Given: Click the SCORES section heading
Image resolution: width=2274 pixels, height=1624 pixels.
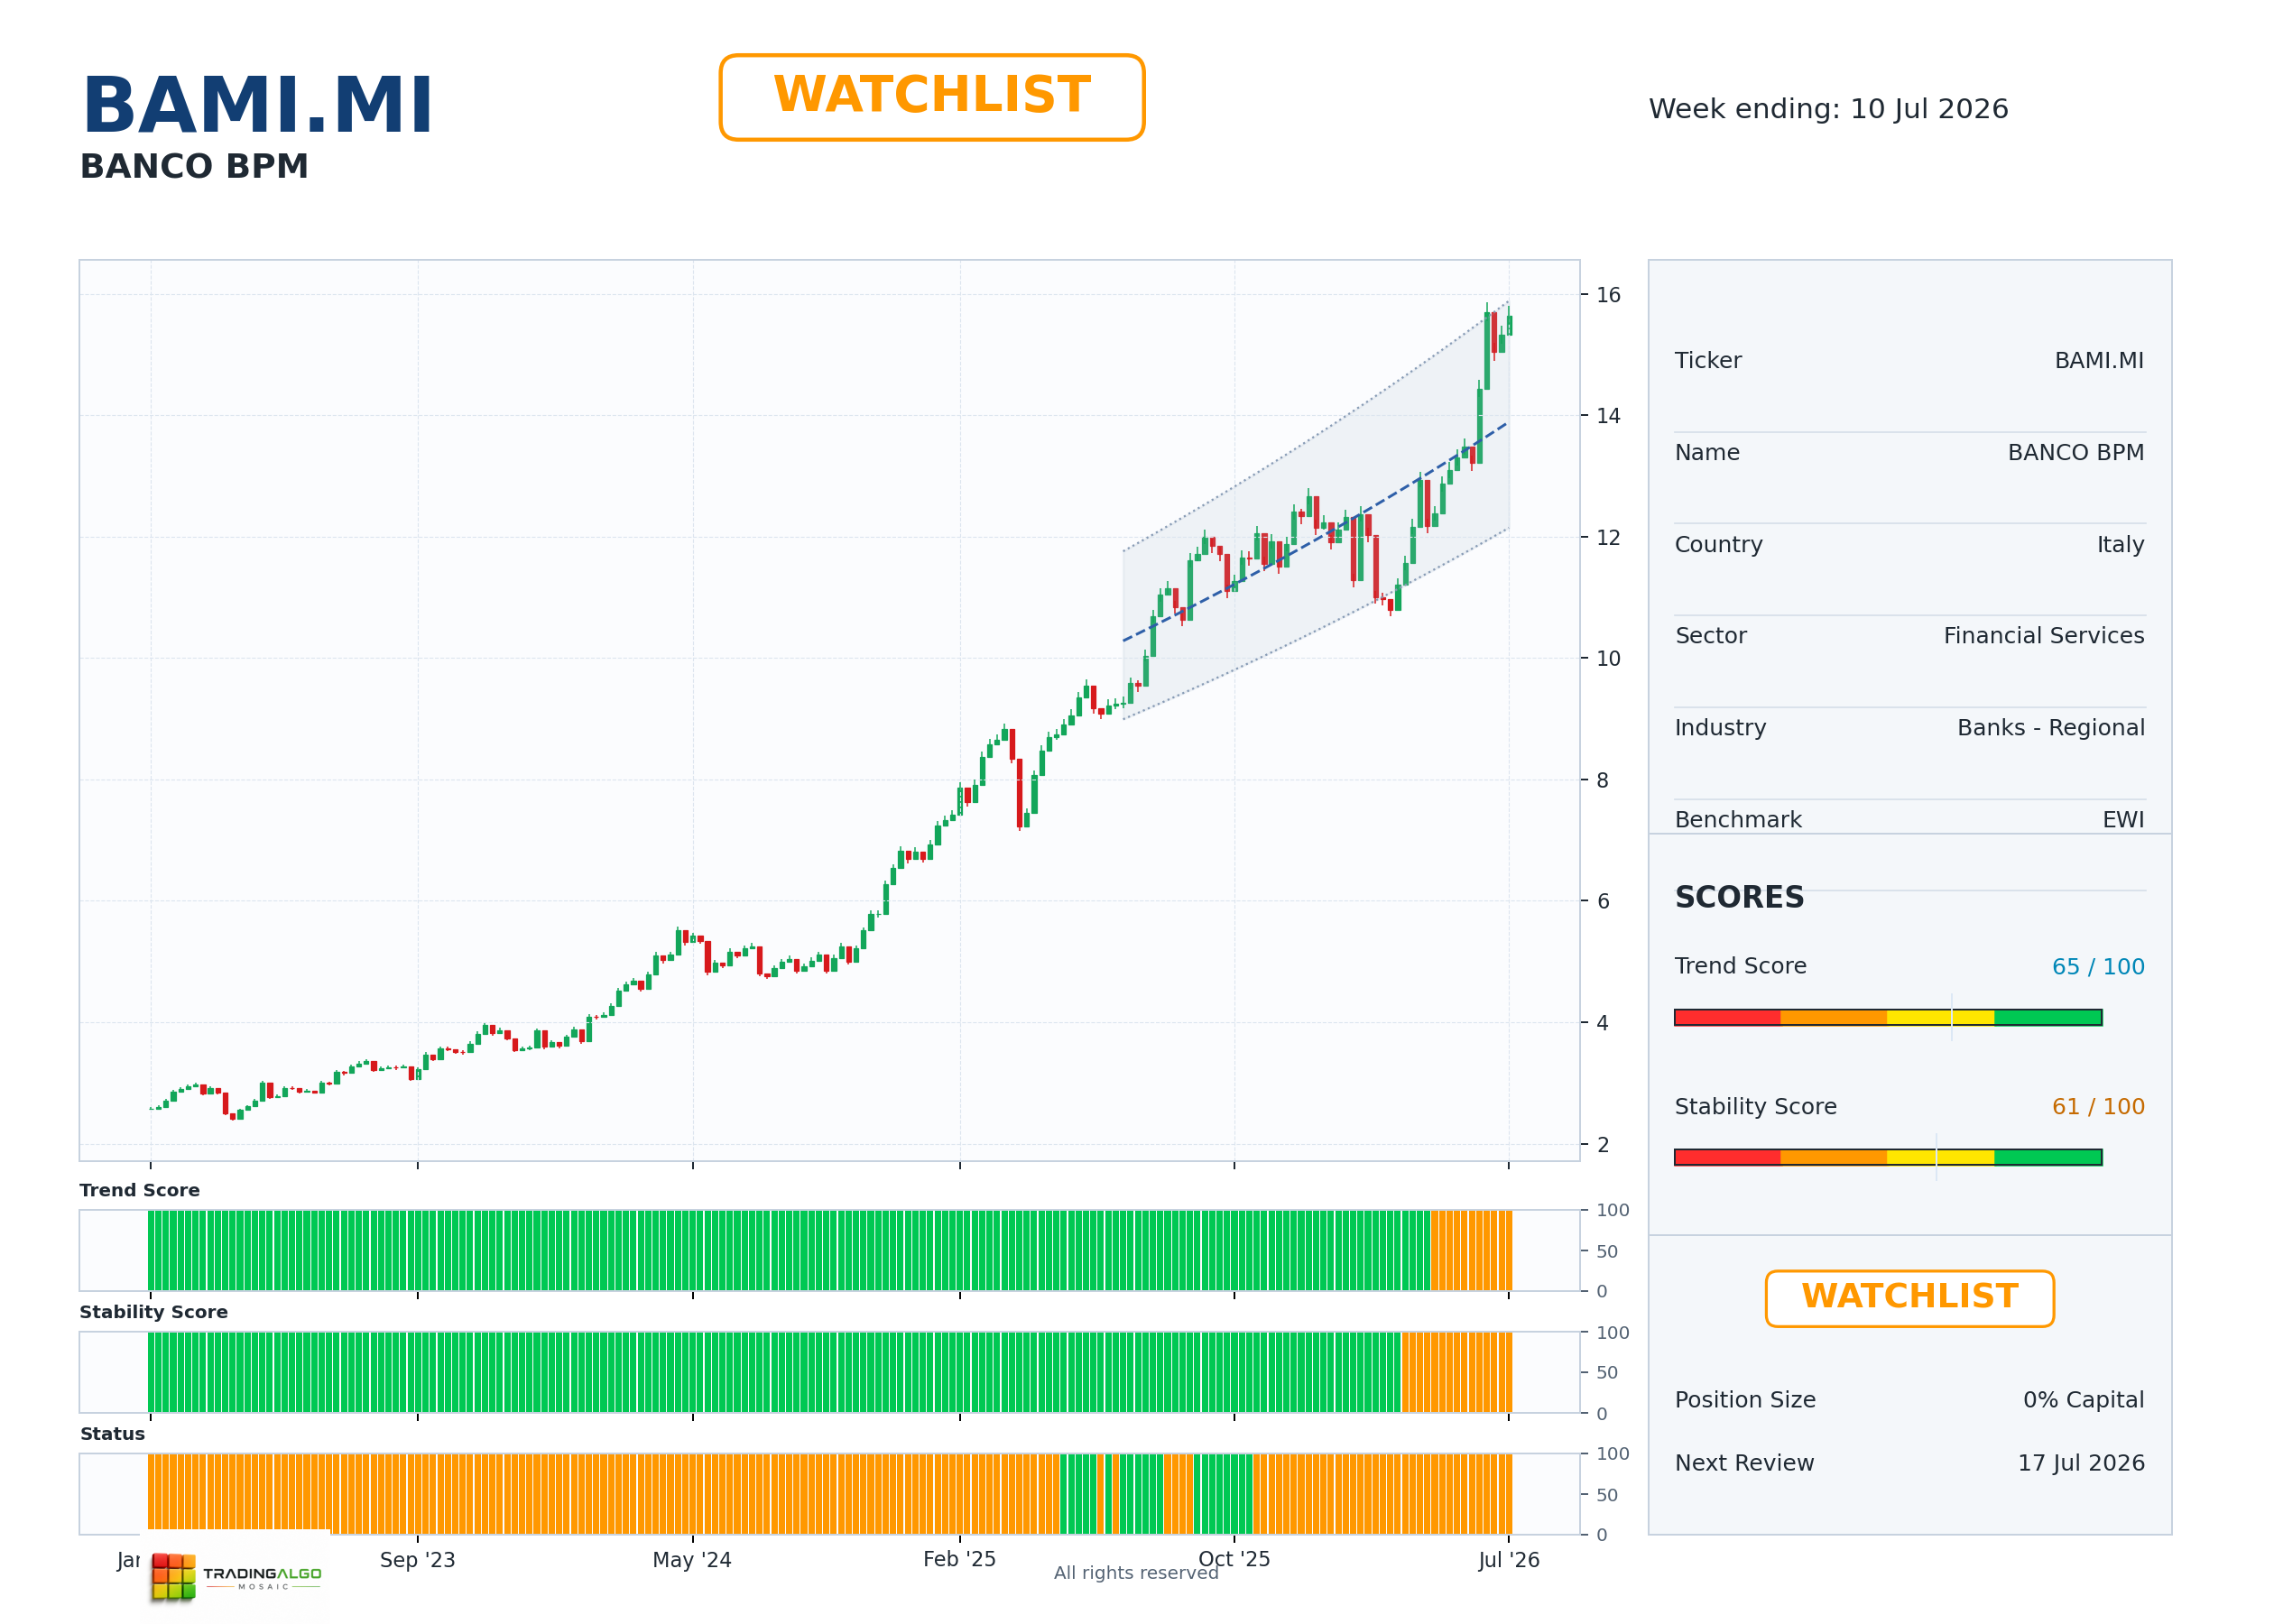Looking at the screenshot, I should tap(1739, 897).
